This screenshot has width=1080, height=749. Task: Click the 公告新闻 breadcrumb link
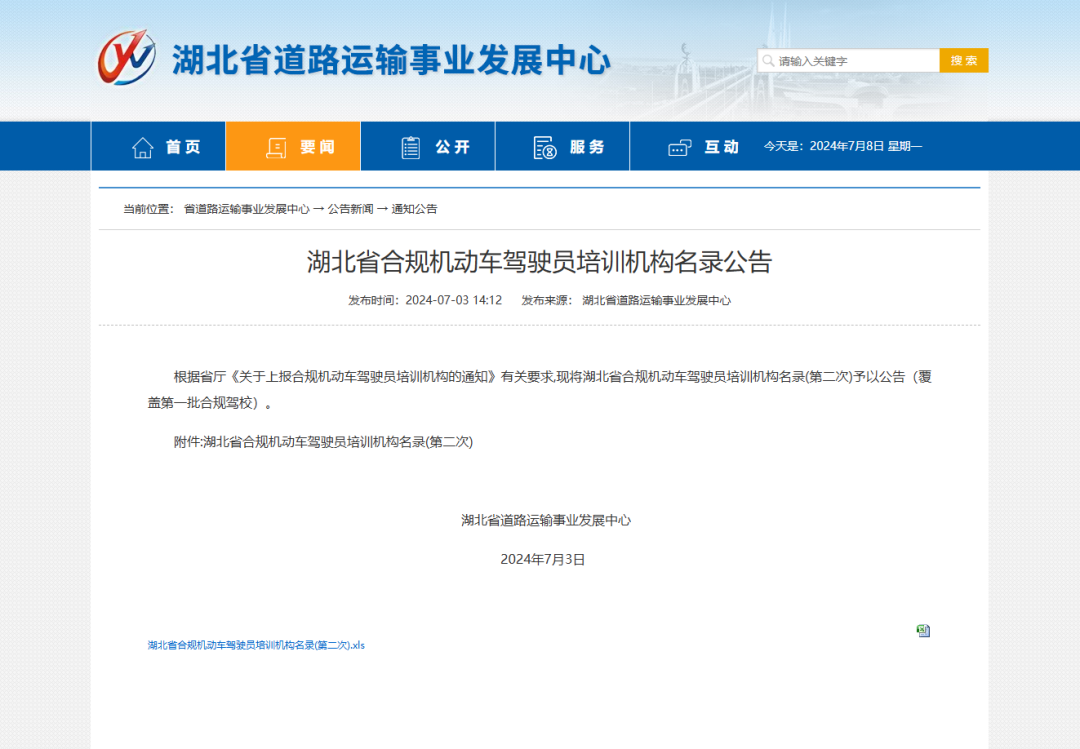[349, 208]
